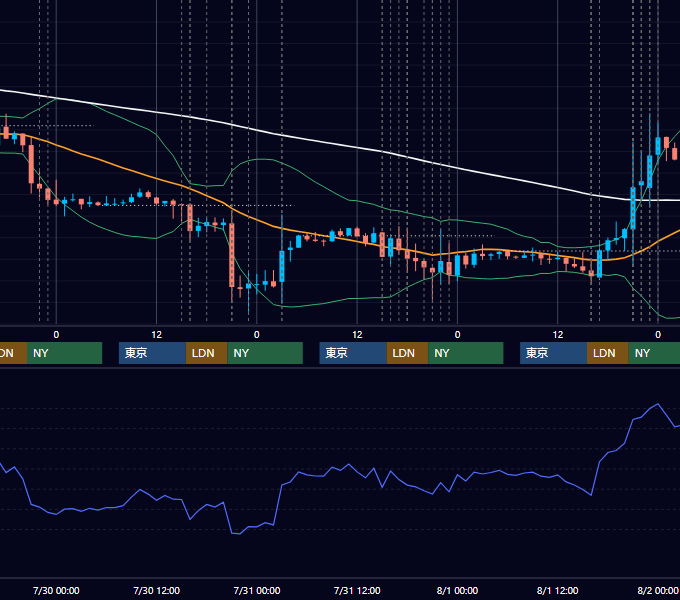Select the LDN session block for 7/30
The height and width of the screenshot is (600, 680).
(206, 353)
